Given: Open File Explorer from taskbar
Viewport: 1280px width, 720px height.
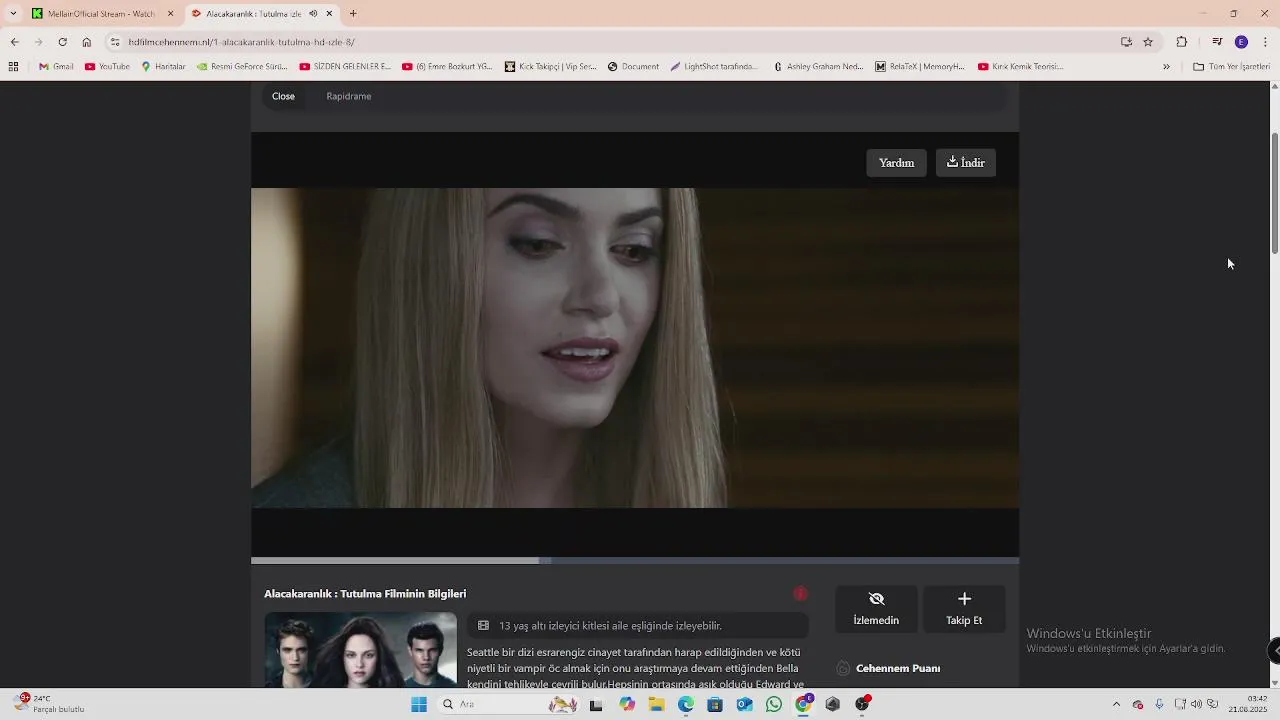Looking at the screenshot, I should pos(656,704).
